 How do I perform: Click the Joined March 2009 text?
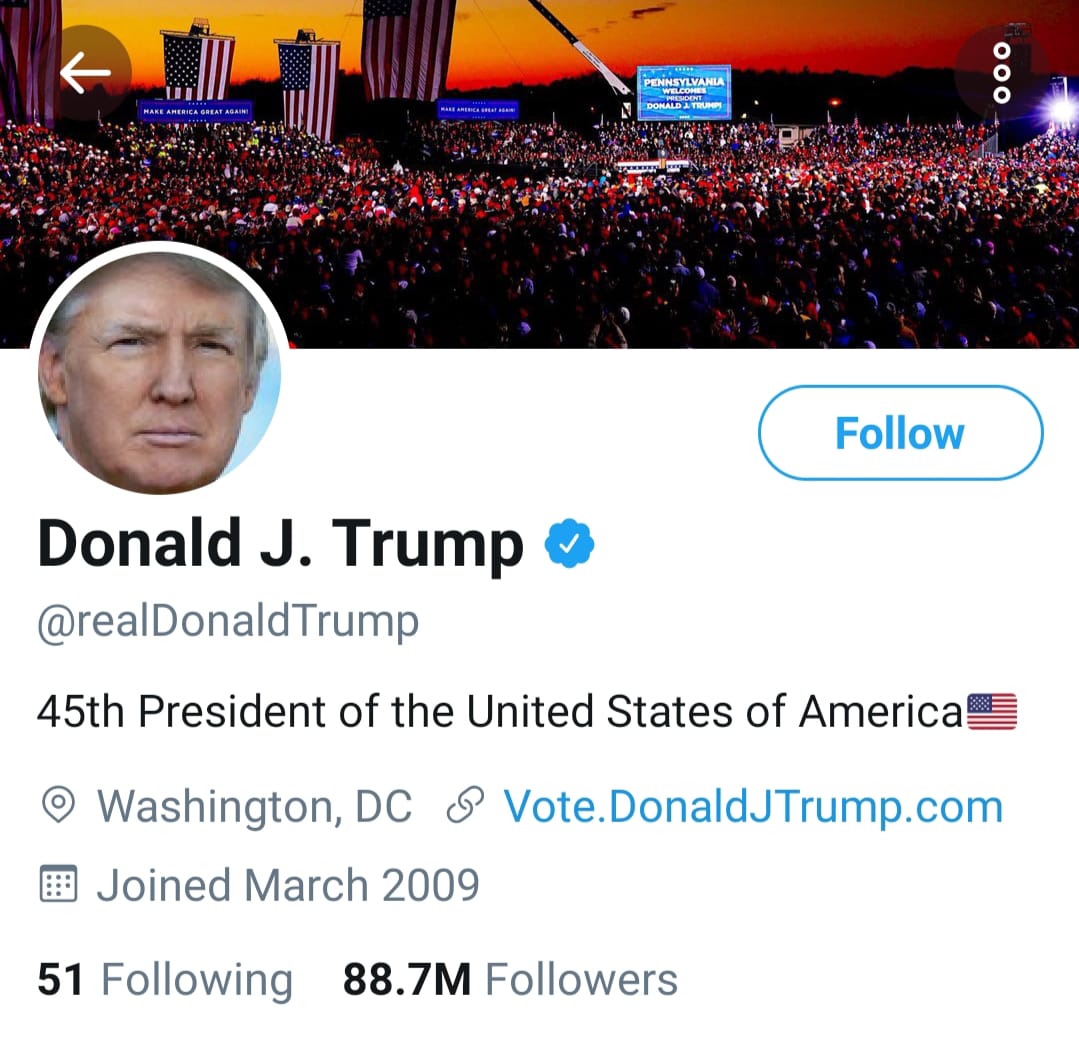(287, 885)
